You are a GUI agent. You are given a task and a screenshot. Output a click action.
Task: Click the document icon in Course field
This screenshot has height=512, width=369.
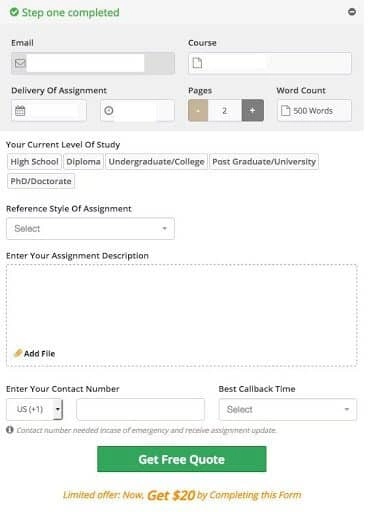pos(197,63)
